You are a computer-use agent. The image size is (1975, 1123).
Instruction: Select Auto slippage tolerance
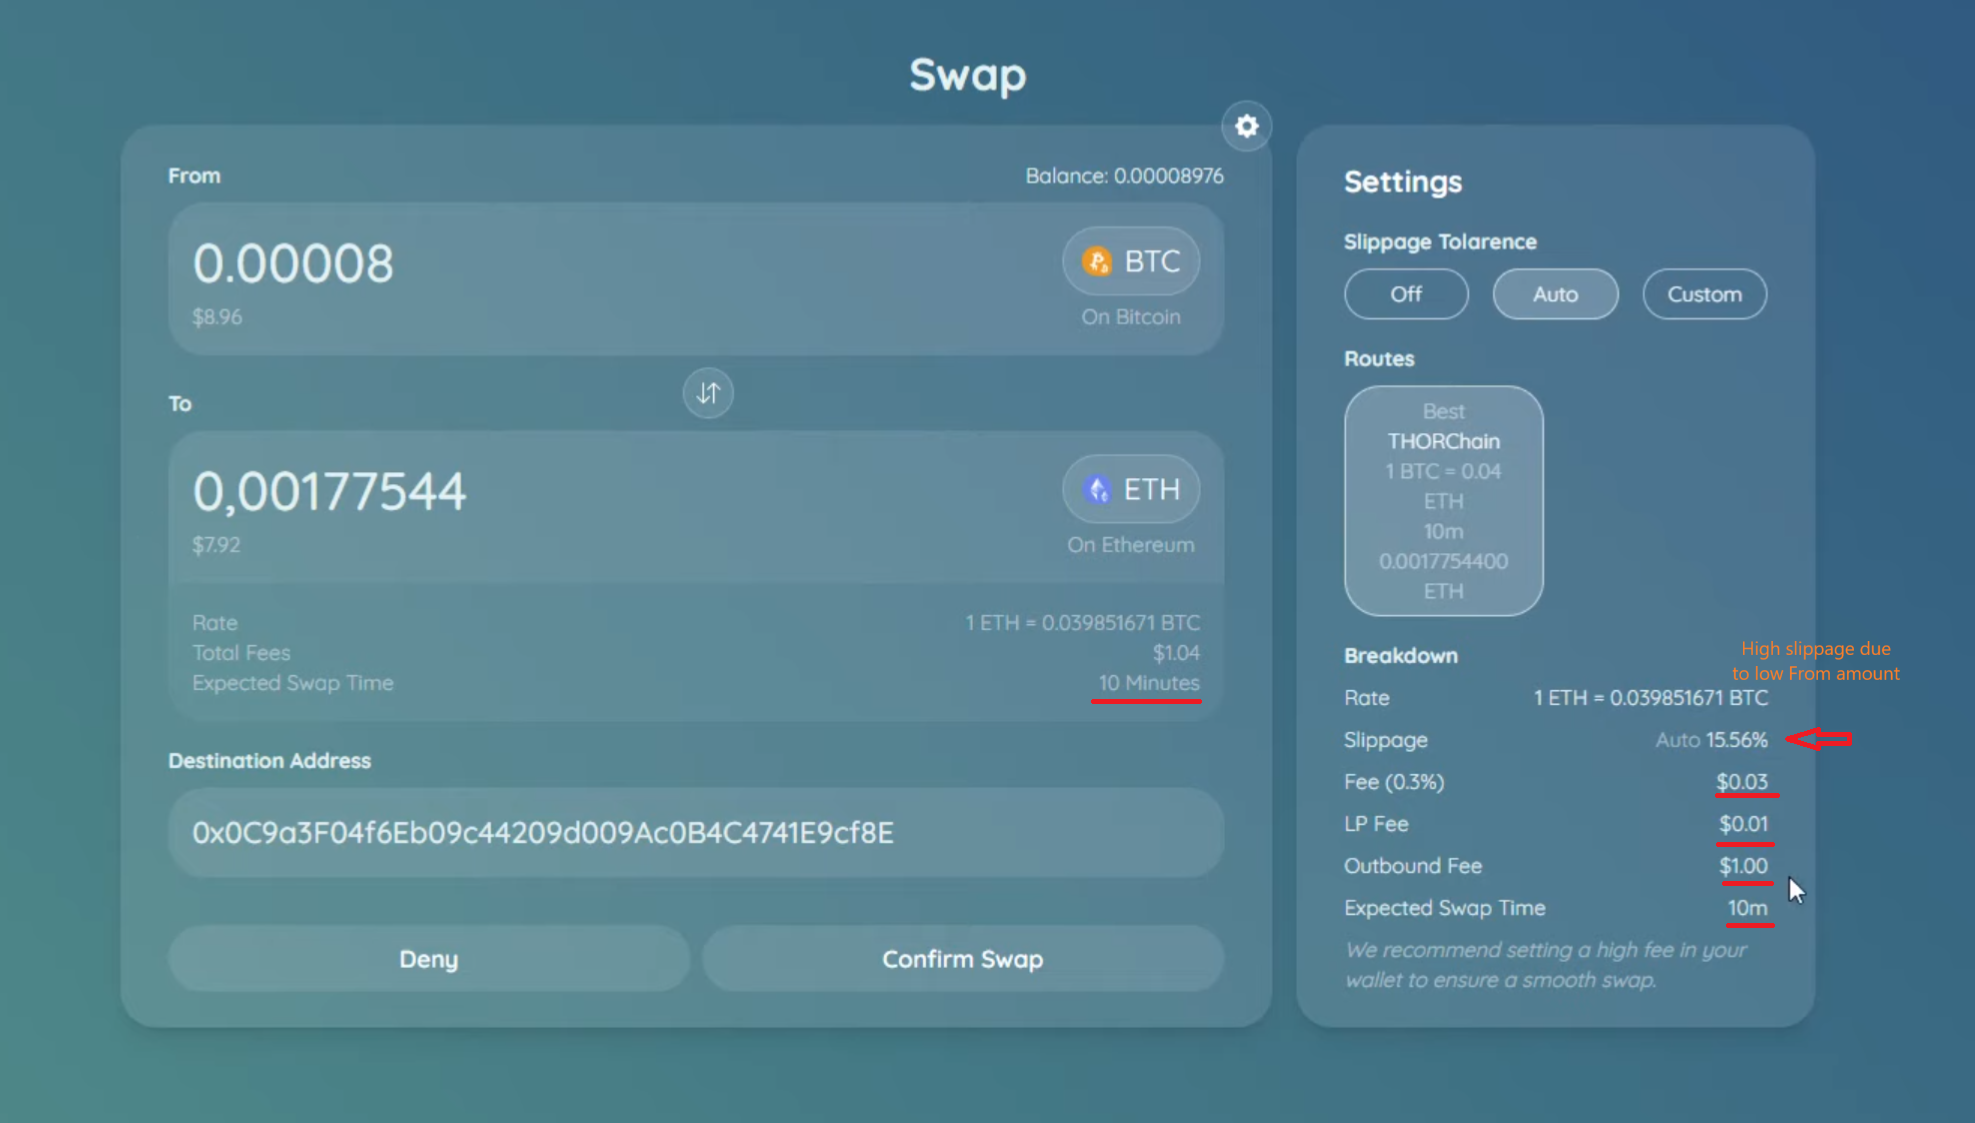(1554, 294)
